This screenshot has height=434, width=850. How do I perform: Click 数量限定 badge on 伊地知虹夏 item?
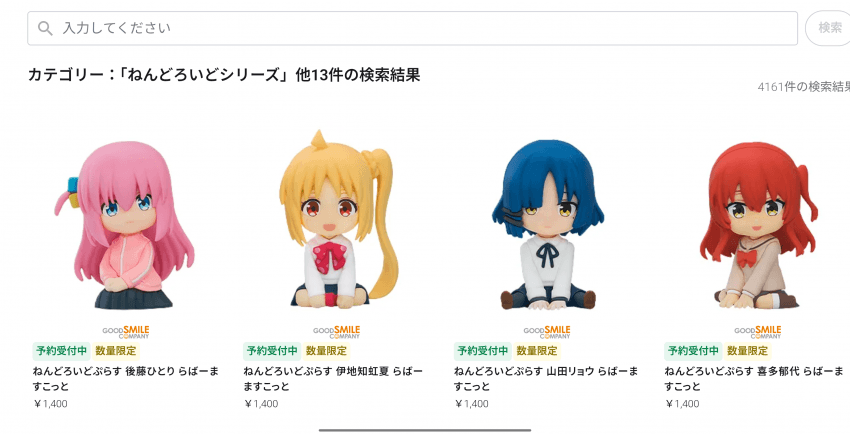[326, 351]
